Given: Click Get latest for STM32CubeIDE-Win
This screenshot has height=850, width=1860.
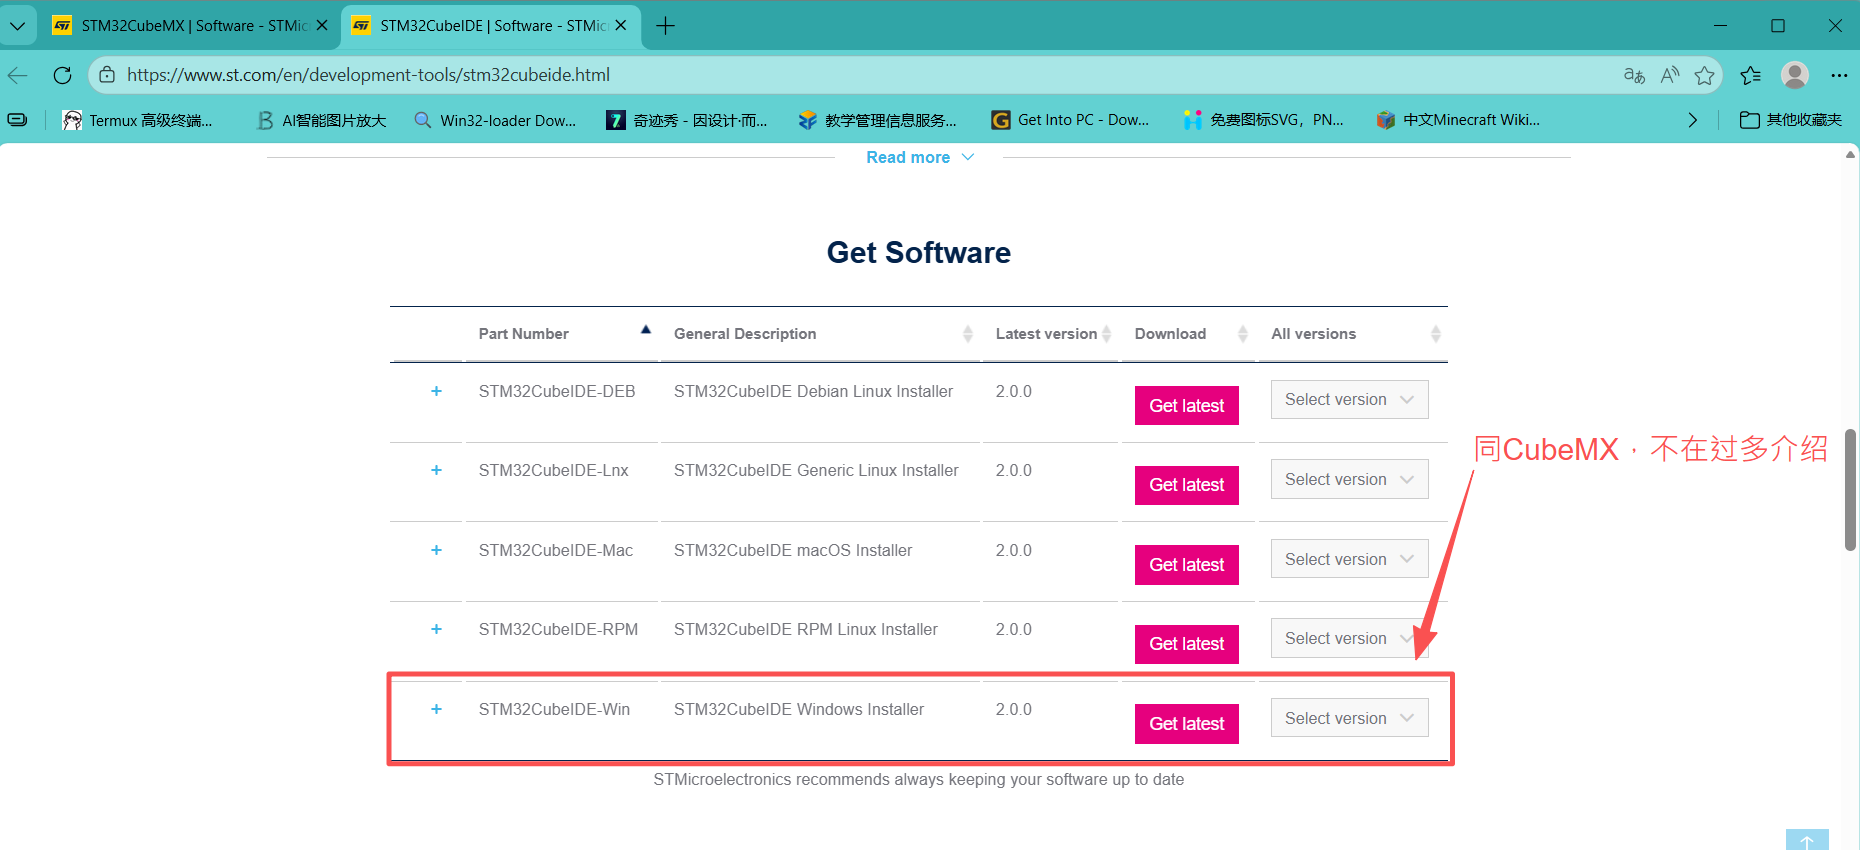Looking at the screenshot, I should pyautogui.click(x=1186, y=724).
